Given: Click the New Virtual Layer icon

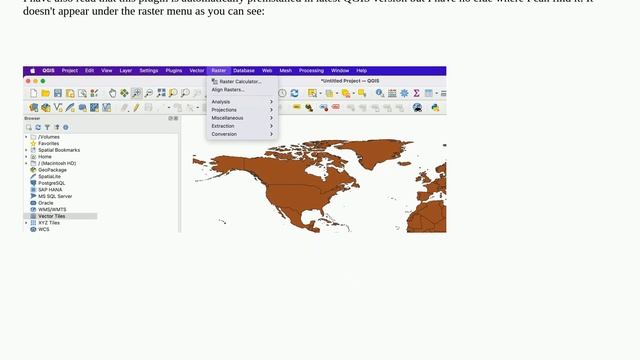Looking at the screenshot, I should coord(107,108).
